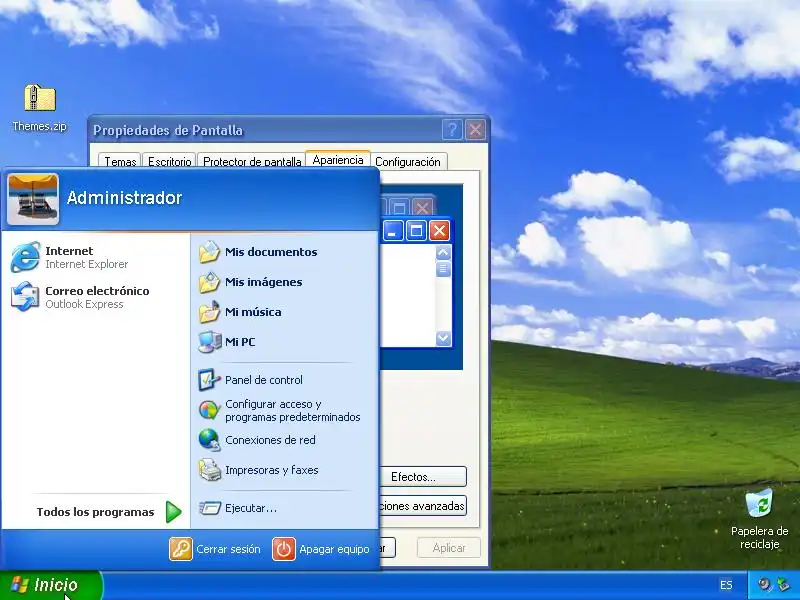Image resolution: width=800 pixels, height=600 pixels.
Task: Click maximize button in active preview window
Action: pyautogui.click(x=416, y=231)
